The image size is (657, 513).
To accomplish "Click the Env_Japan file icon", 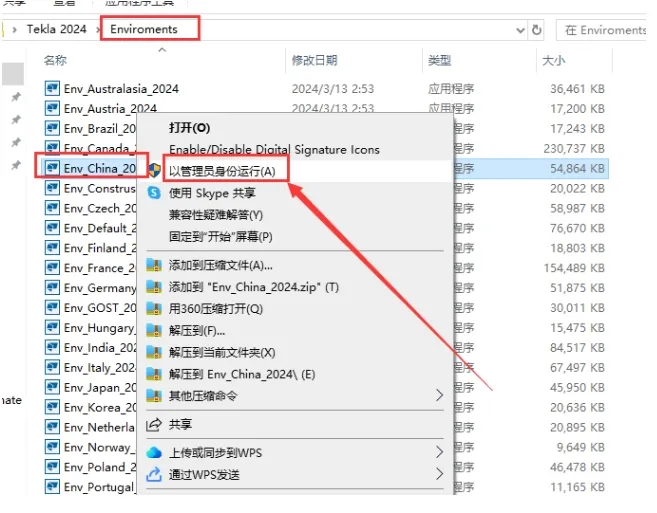I will [52, 387].
